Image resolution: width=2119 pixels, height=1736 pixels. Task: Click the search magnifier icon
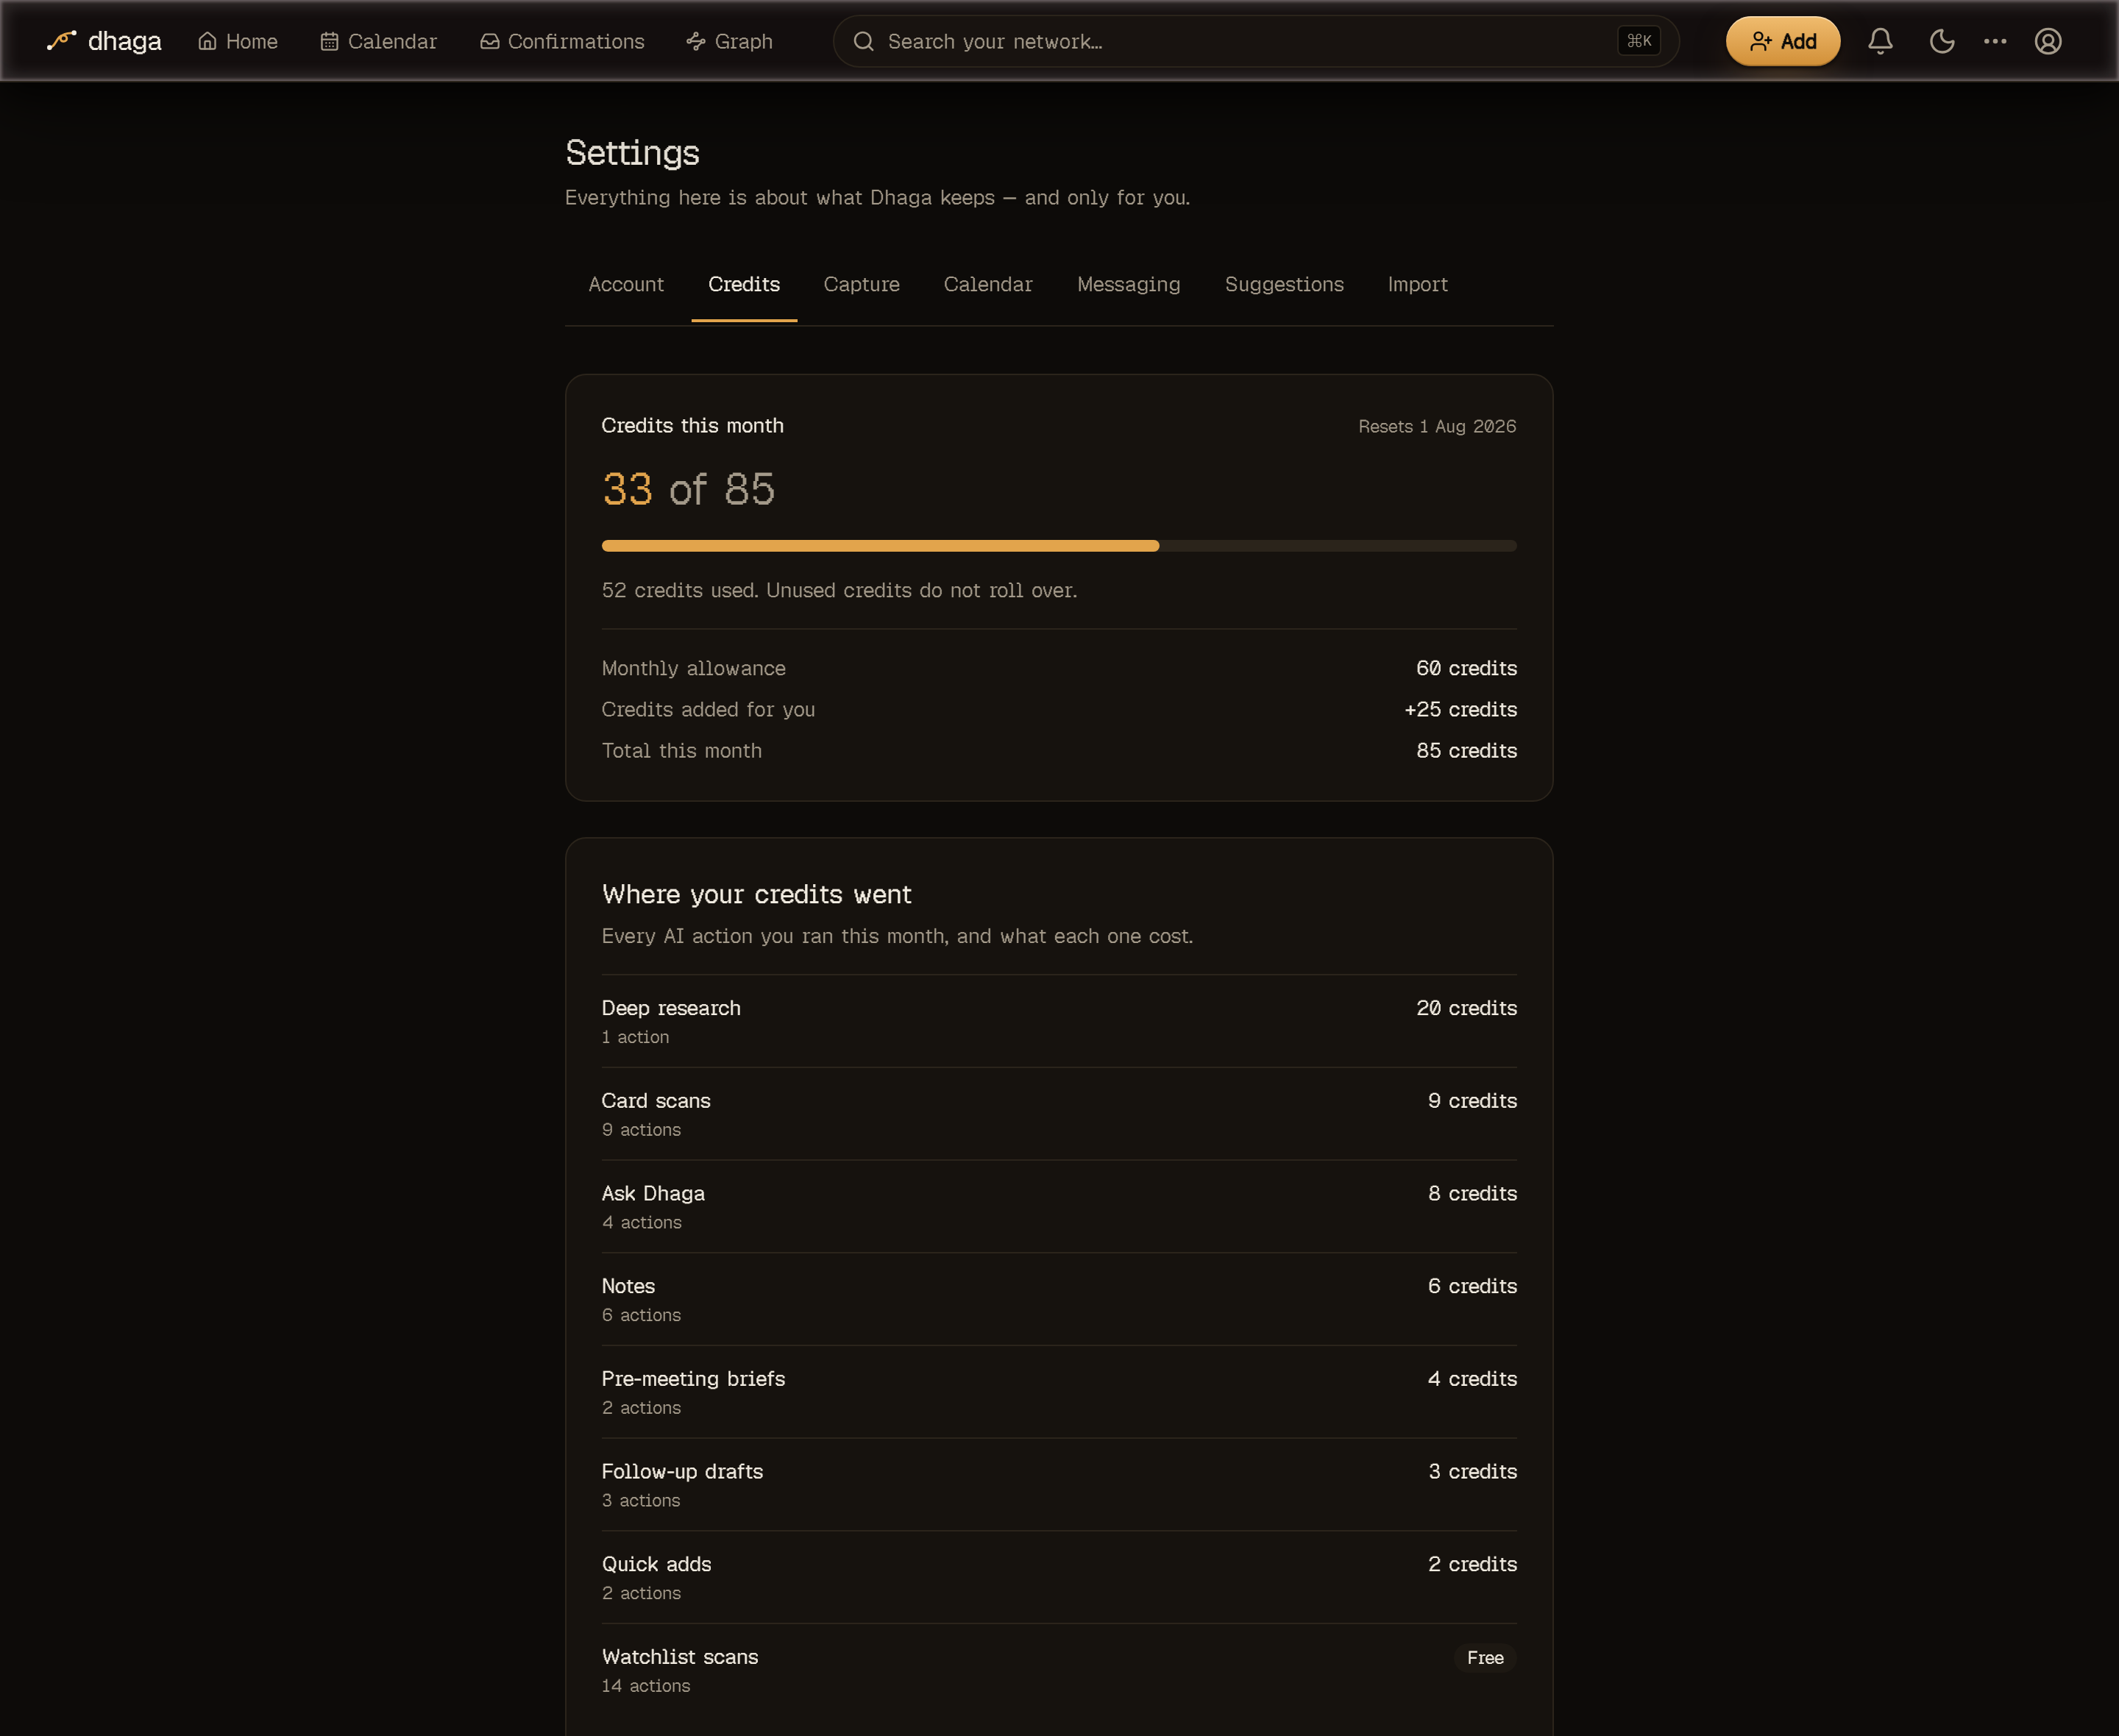(x=863, y=41)
